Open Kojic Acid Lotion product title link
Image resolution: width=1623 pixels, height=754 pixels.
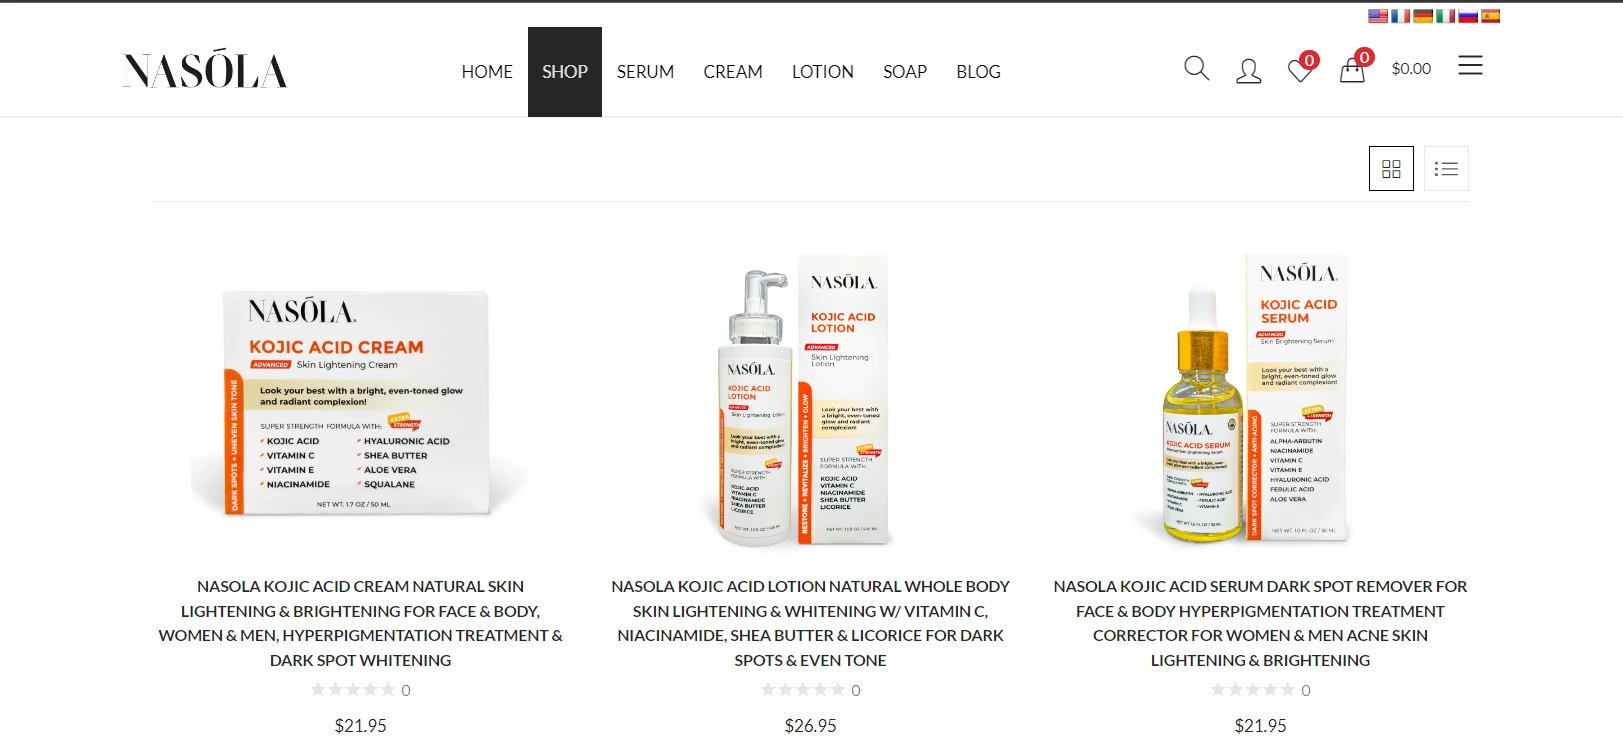click(x=811, y=623)
